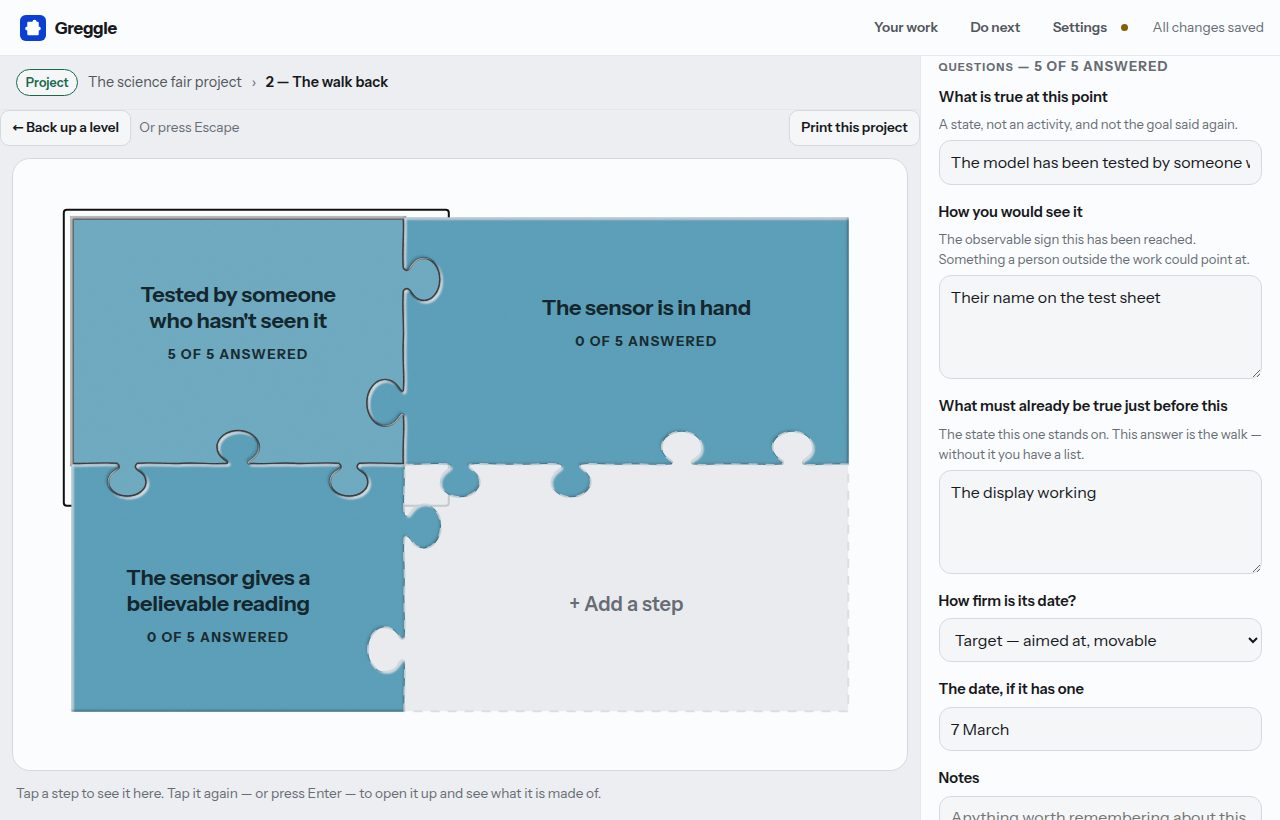Screen dimensions: 1280x820
Task: Click the date field showing 7 March
Action: 1100,729
